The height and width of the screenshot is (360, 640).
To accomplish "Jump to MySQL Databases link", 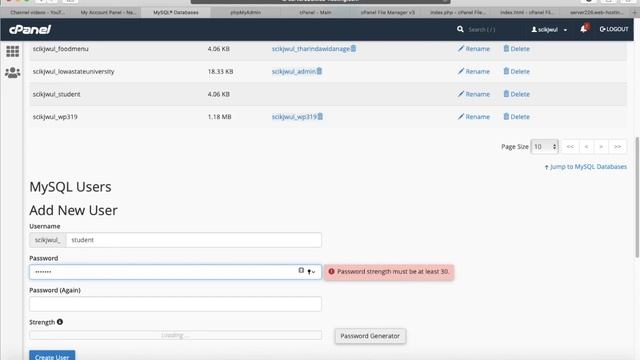I will [x=586, y=167].
